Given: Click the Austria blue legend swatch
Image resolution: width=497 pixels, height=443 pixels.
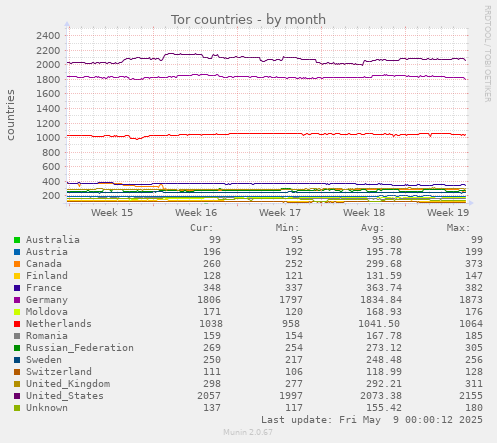Looking at the screenshot, I should click(17, 252).
